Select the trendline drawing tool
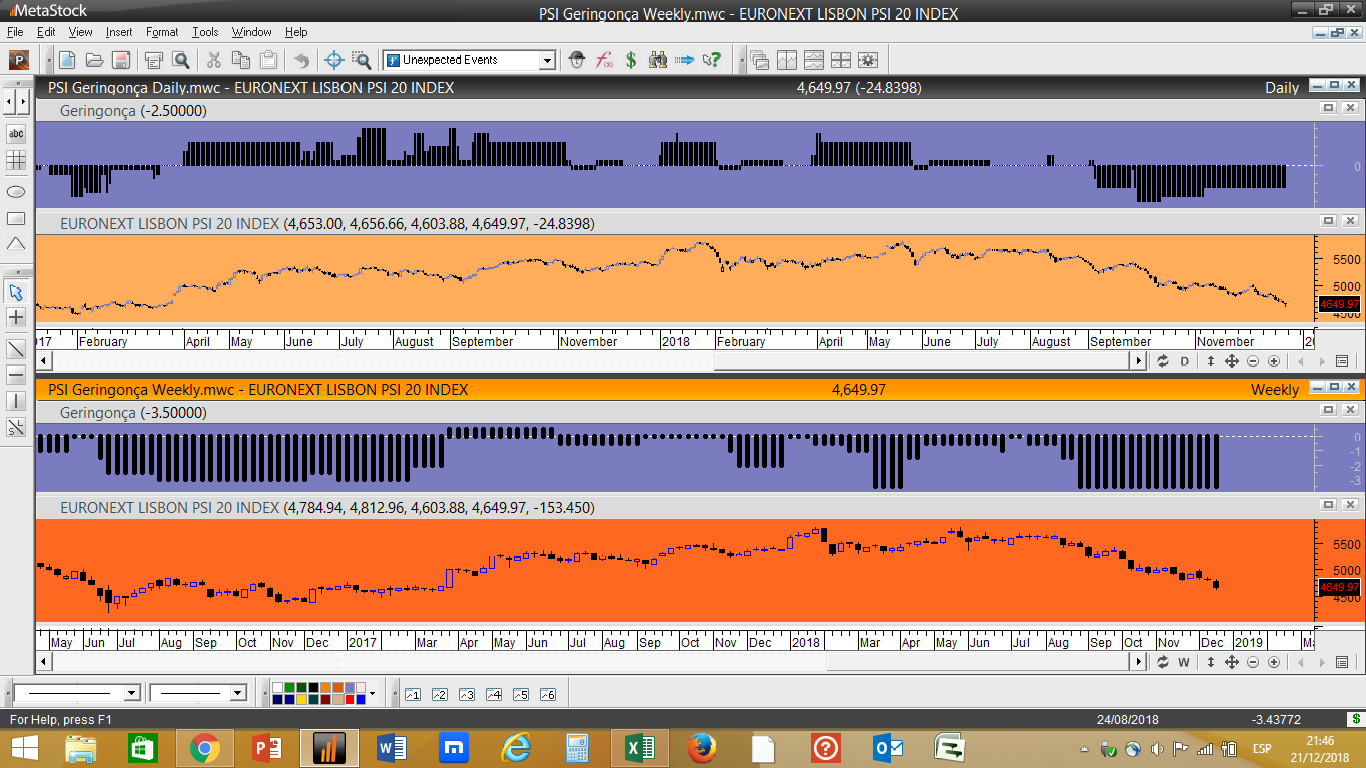This screenshot has height=768, width=1366. pos(16,349)
